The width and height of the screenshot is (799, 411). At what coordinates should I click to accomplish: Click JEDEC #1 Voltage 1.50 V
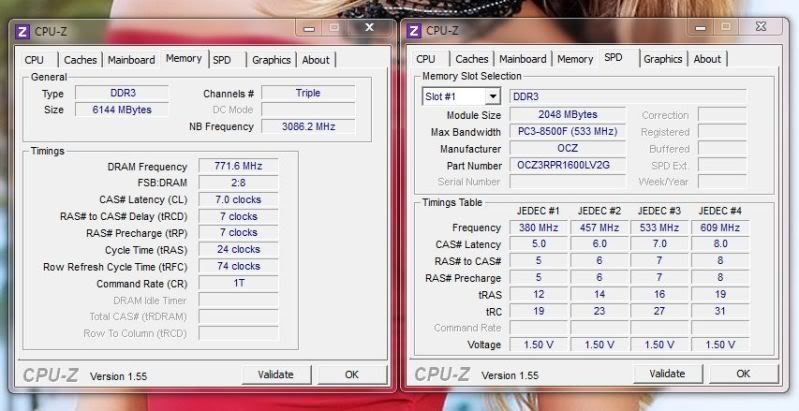click(539, 344)
